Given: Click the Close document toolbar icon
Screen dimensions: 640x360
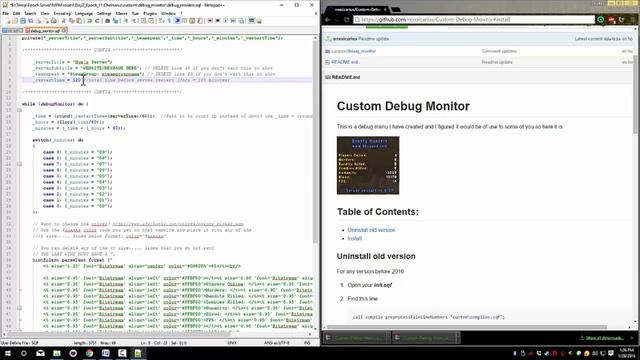Looking at the screenshot, I should click(x=38, y=20).
